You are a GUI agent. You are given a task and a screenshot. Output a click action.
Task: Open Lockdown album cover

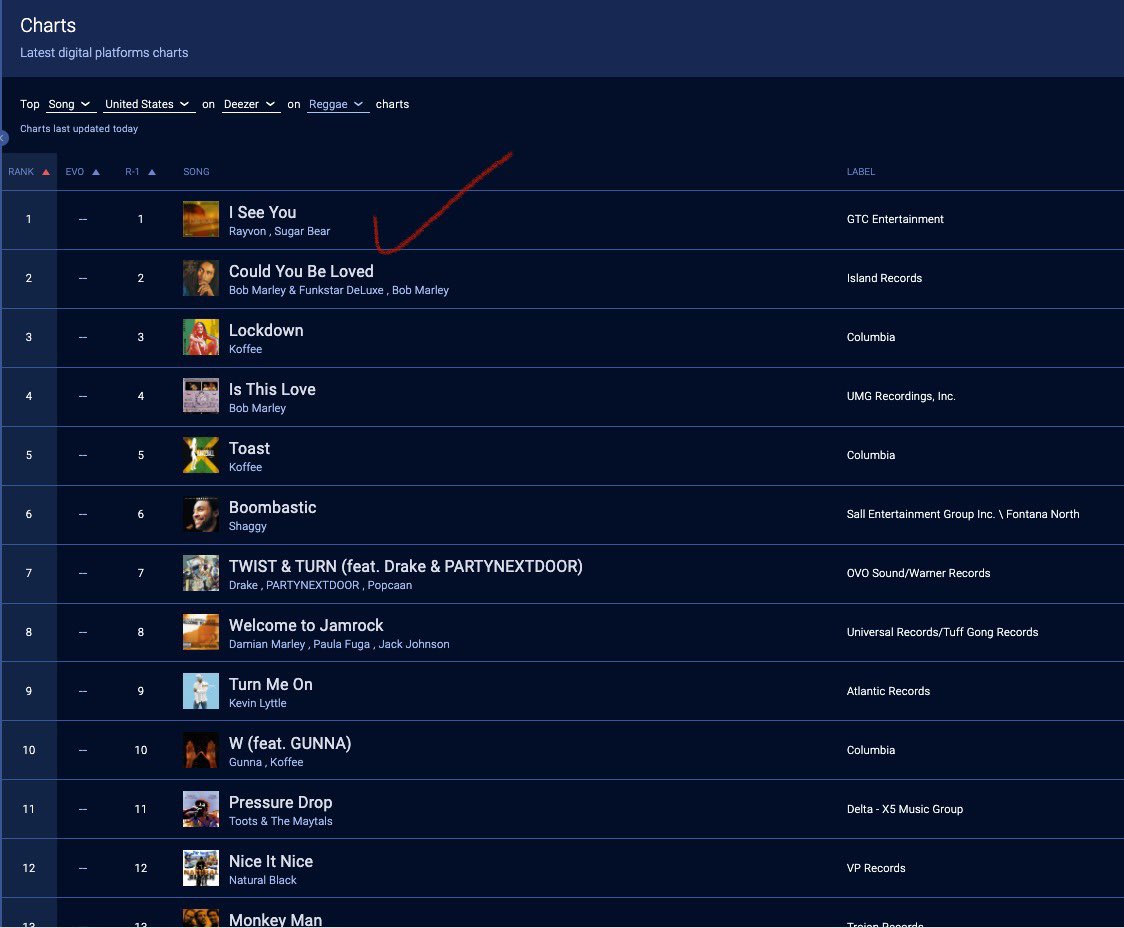pos(201,337)
